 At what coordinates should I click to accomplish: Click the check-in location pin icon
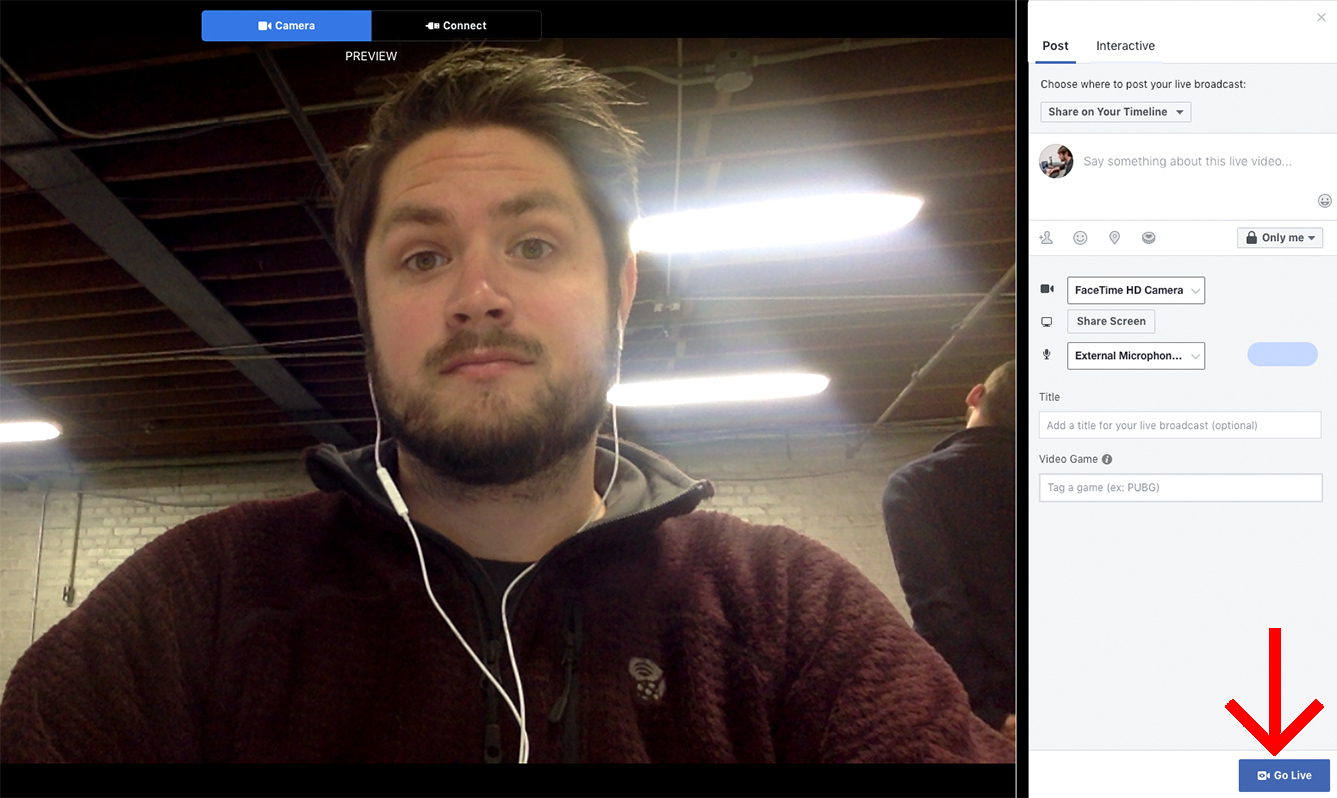point(1114,238)
